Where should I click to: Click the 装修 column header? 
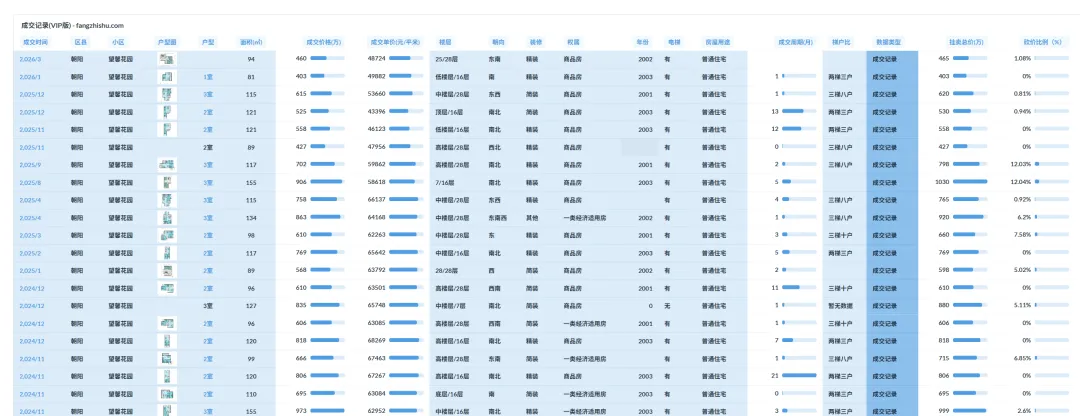click(535, 42)
